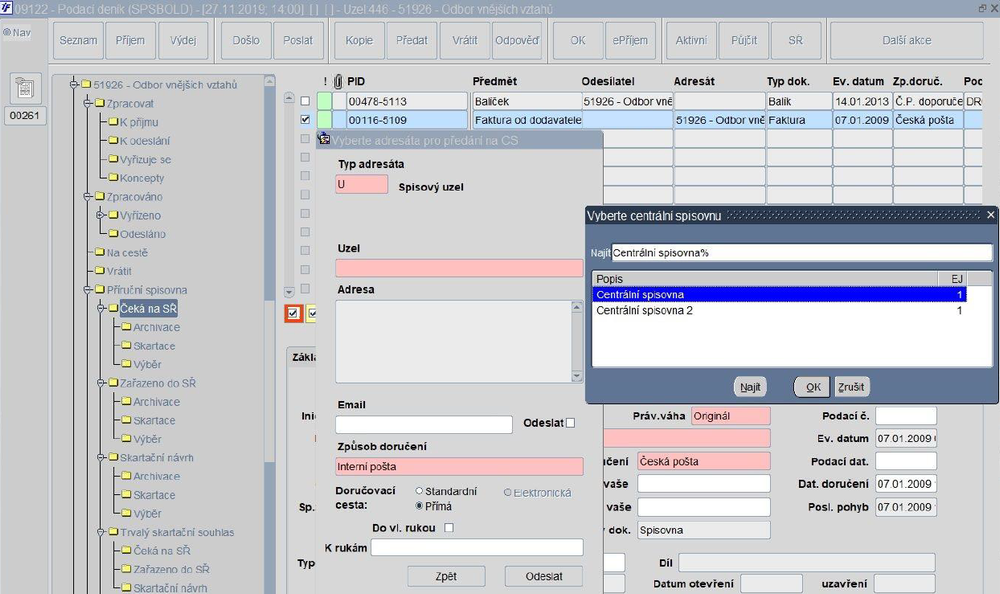
Task: Click the Adresa scrollbar down arrow
Action: point(577,376)
